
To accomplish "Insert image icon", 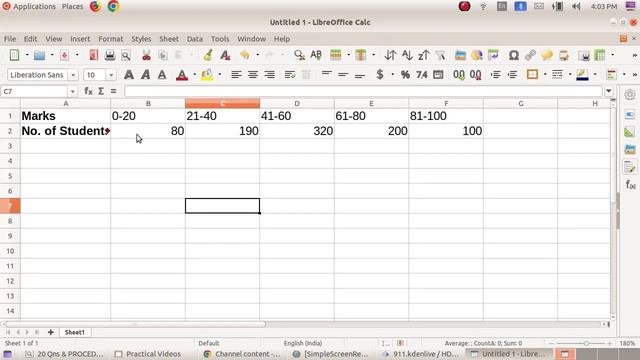I will click(x=460, y=55).
